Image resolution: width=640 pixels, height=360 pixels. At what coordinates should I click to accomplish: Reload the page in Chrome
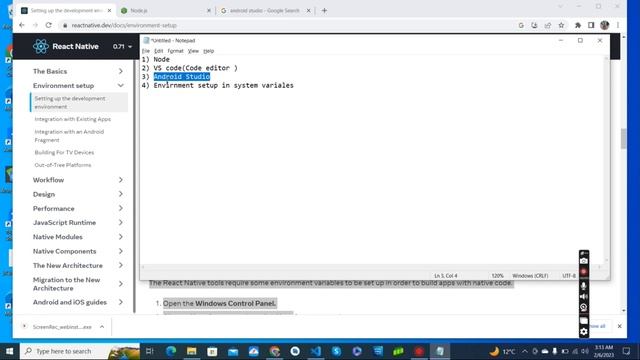pyautogui.click(x=49, y=25)
